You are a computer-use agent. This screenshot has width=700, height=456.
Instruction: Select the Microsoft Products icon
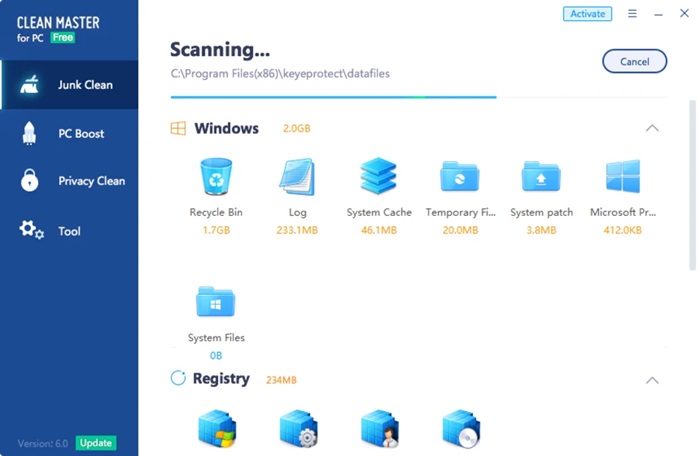tap(622, 177)
